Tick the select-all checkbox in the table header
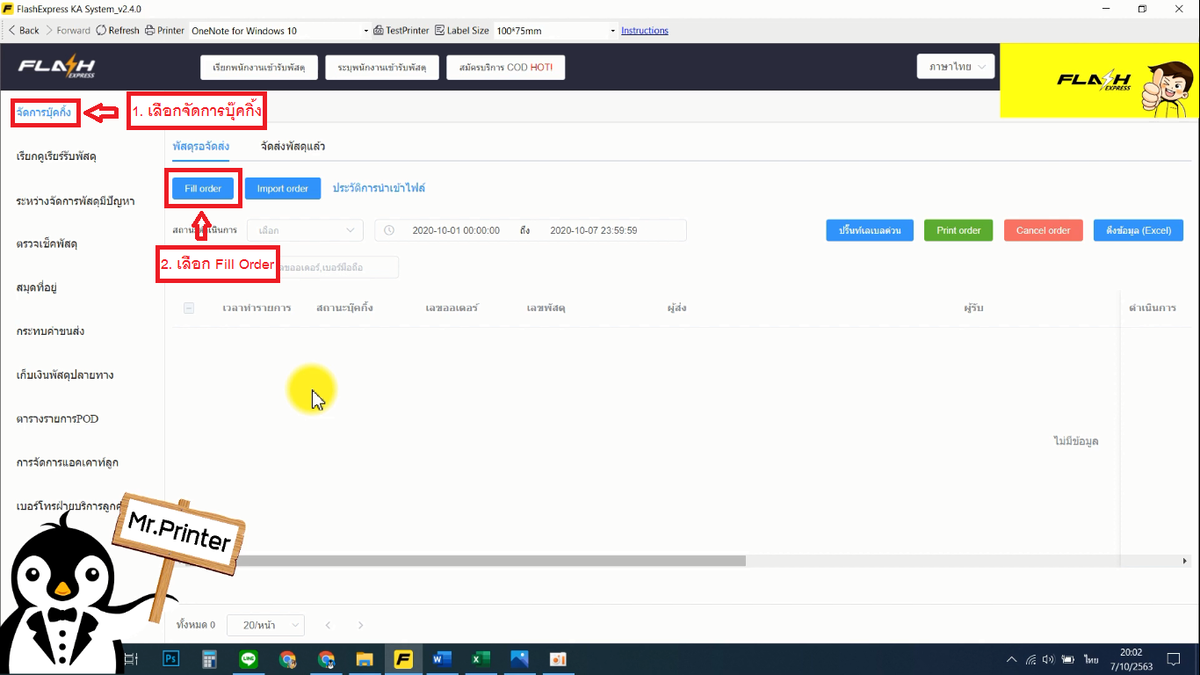Viewport: 1200px width, 675px height. click(x=189, y=308)
